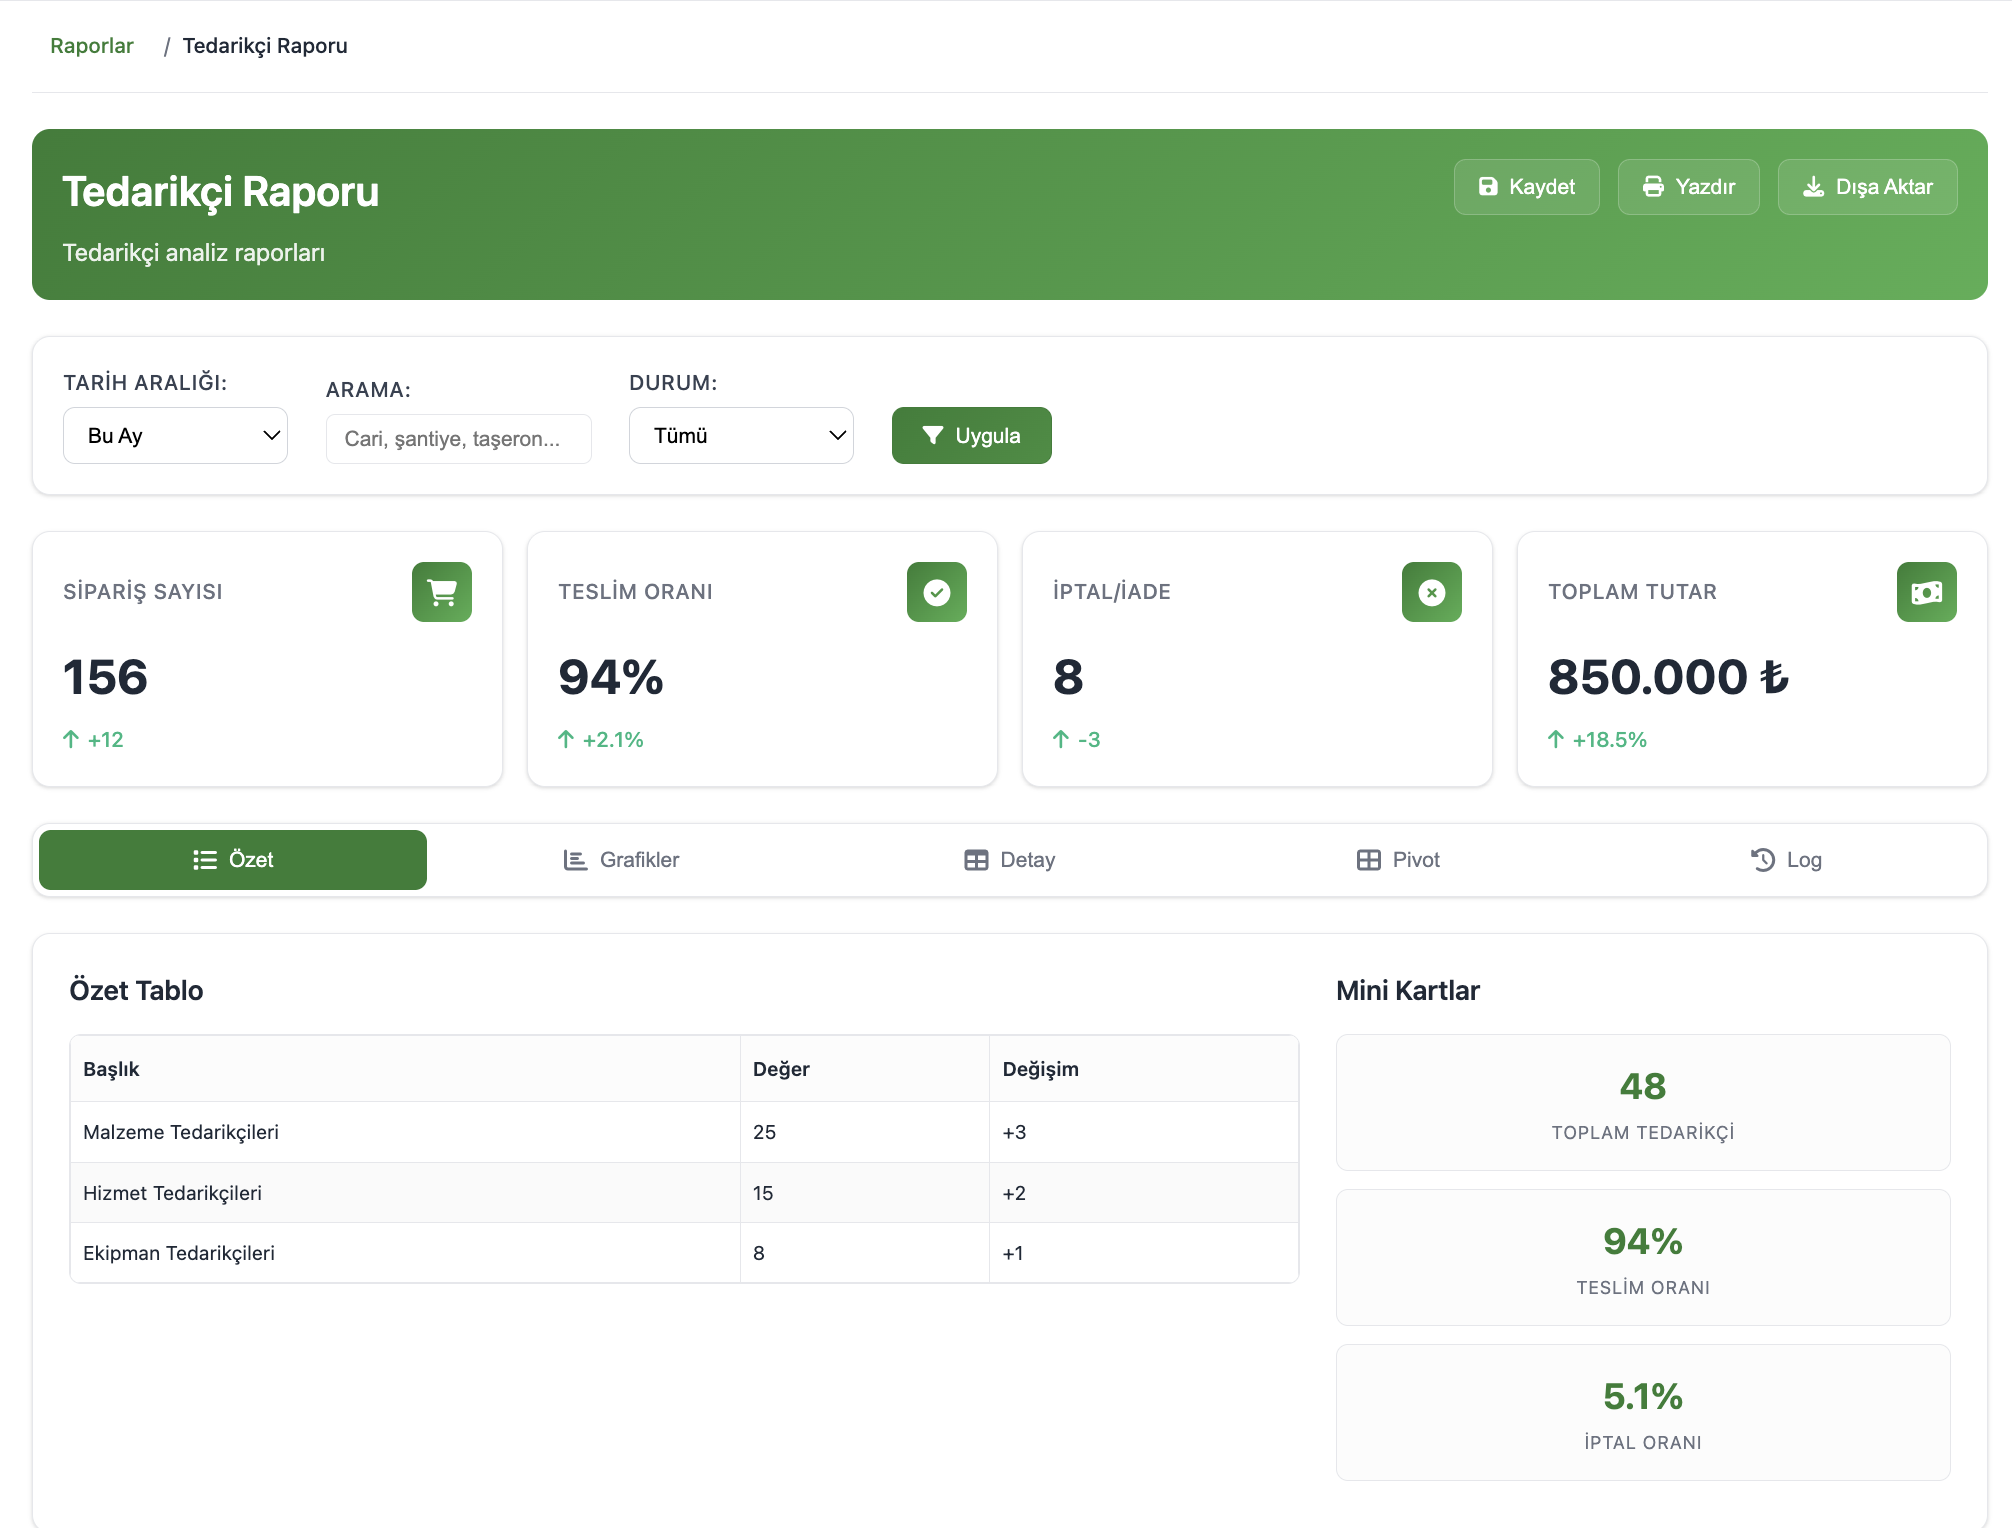Click the money bill icon on Toplam Tutar card
Image resolution: width=2012 pixels, height=1528 pixels.
(x=1926, y=592)
